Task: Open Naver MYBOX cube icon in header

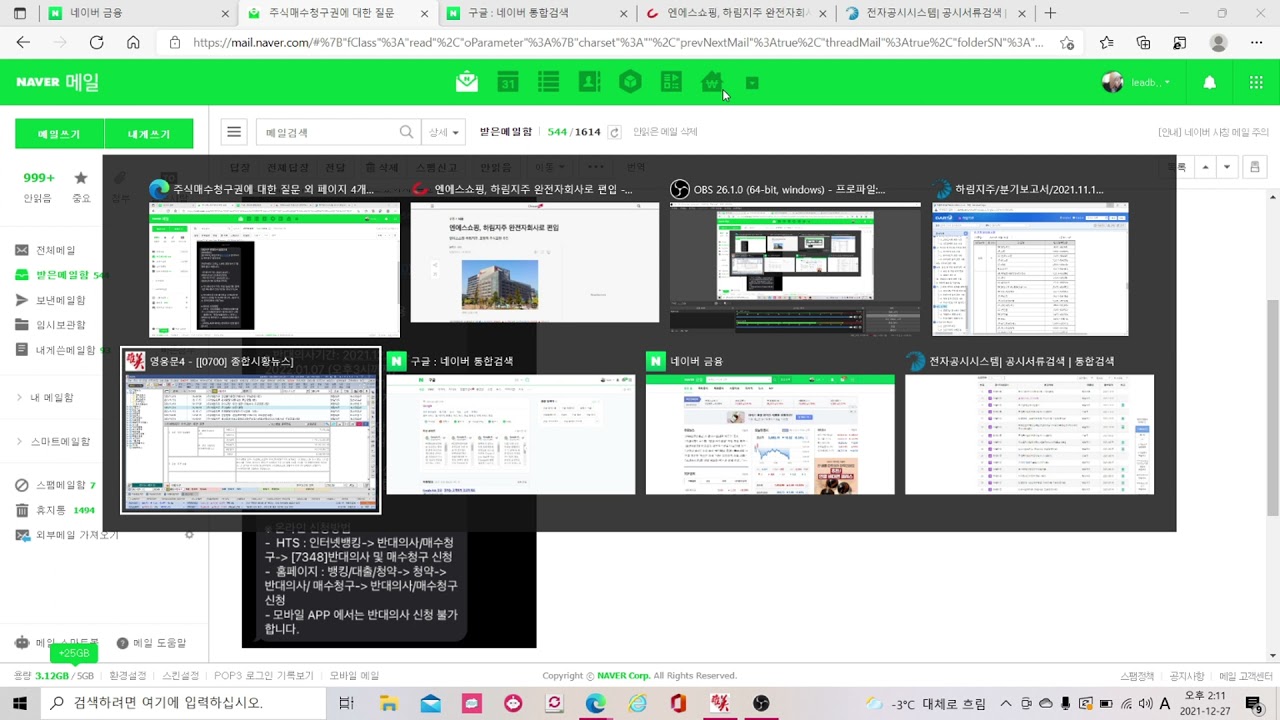Action: (x=630, y=82)
